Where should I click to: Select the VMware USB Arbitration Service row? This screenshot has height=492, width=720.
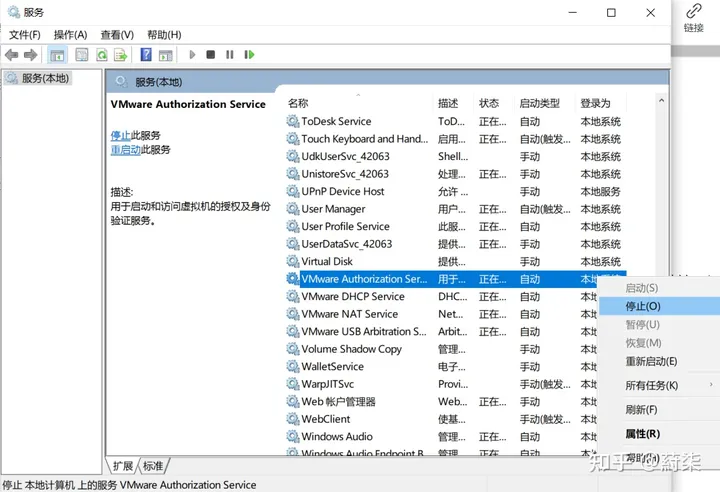coord(441,331)
